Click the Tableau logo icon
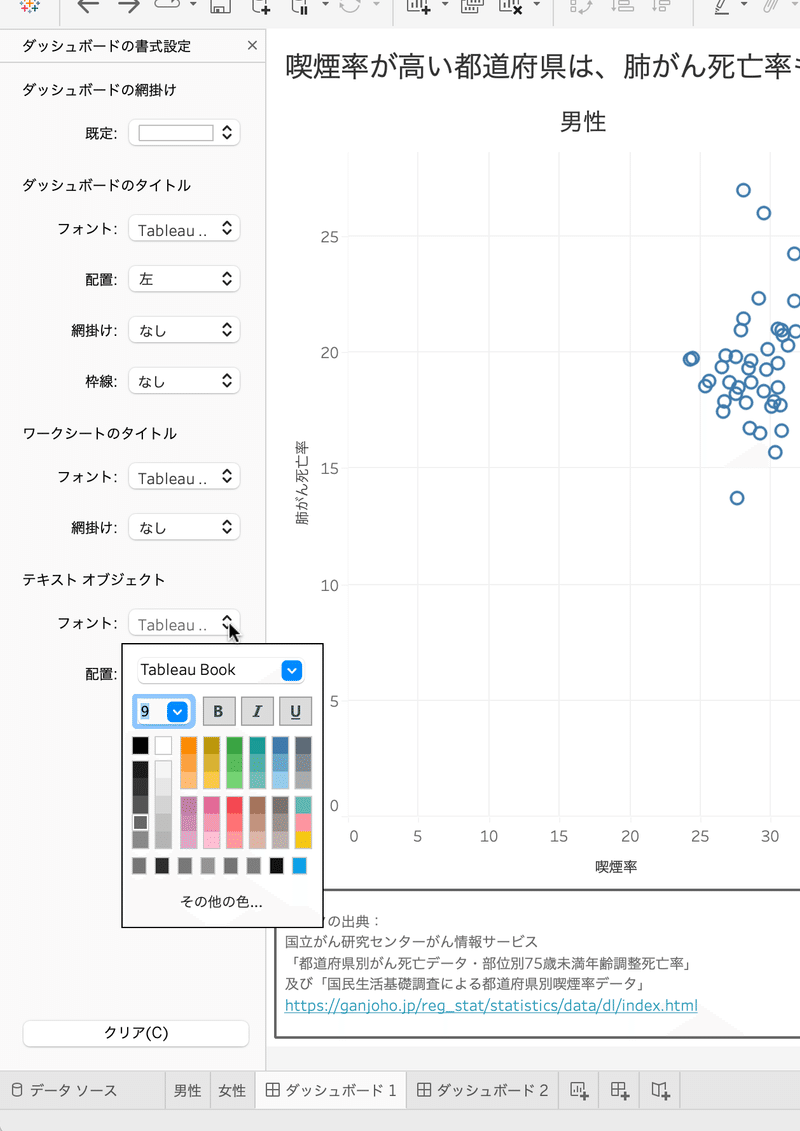The height and width of the screenshot is (1131, 800). (31, 5)
